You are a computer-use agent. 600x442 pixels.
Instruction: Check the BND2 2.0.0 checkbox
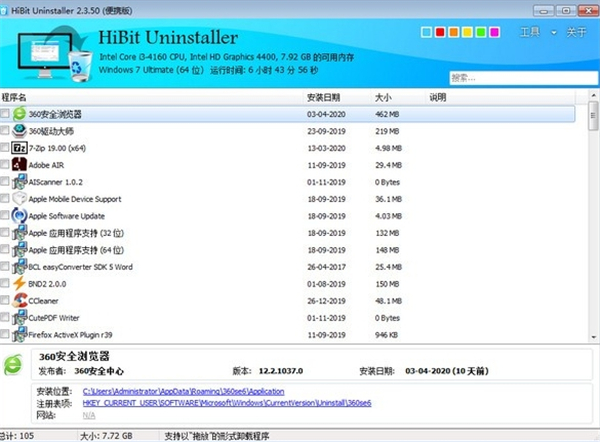(5, 283)
